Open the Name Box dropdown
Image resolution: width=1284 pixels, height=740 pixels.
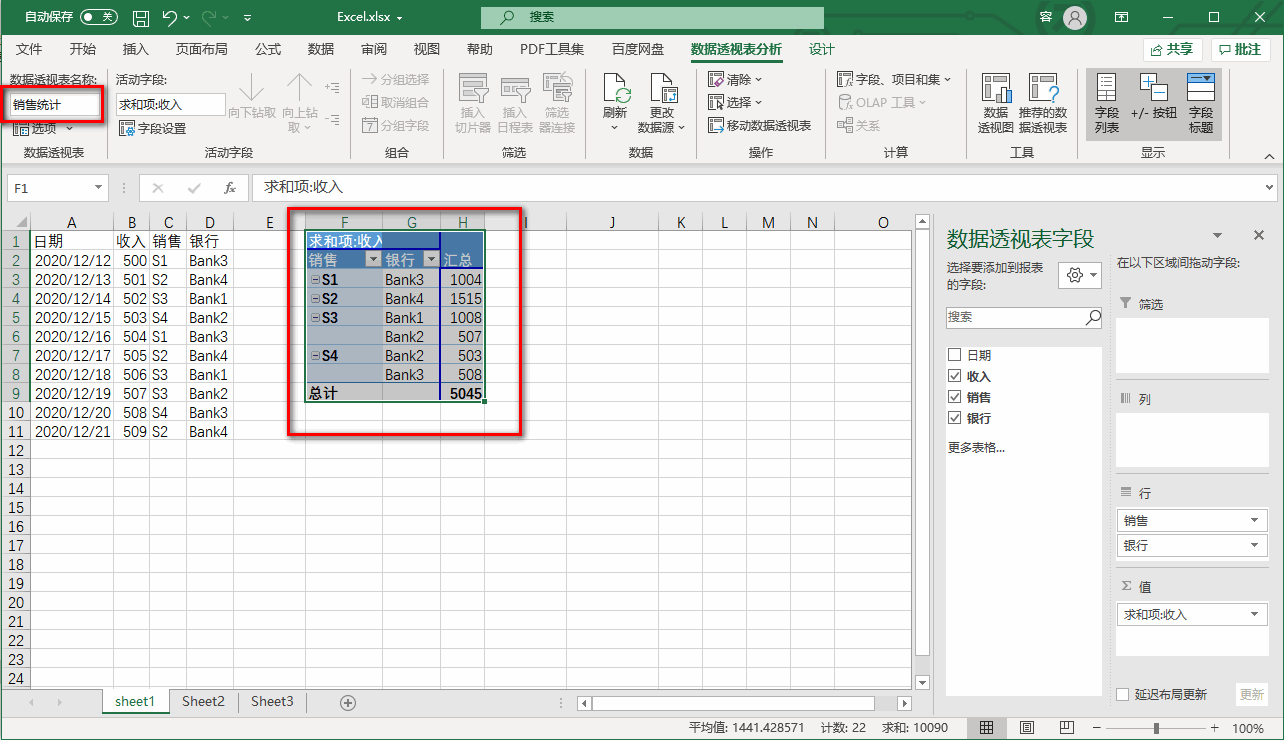99,187
